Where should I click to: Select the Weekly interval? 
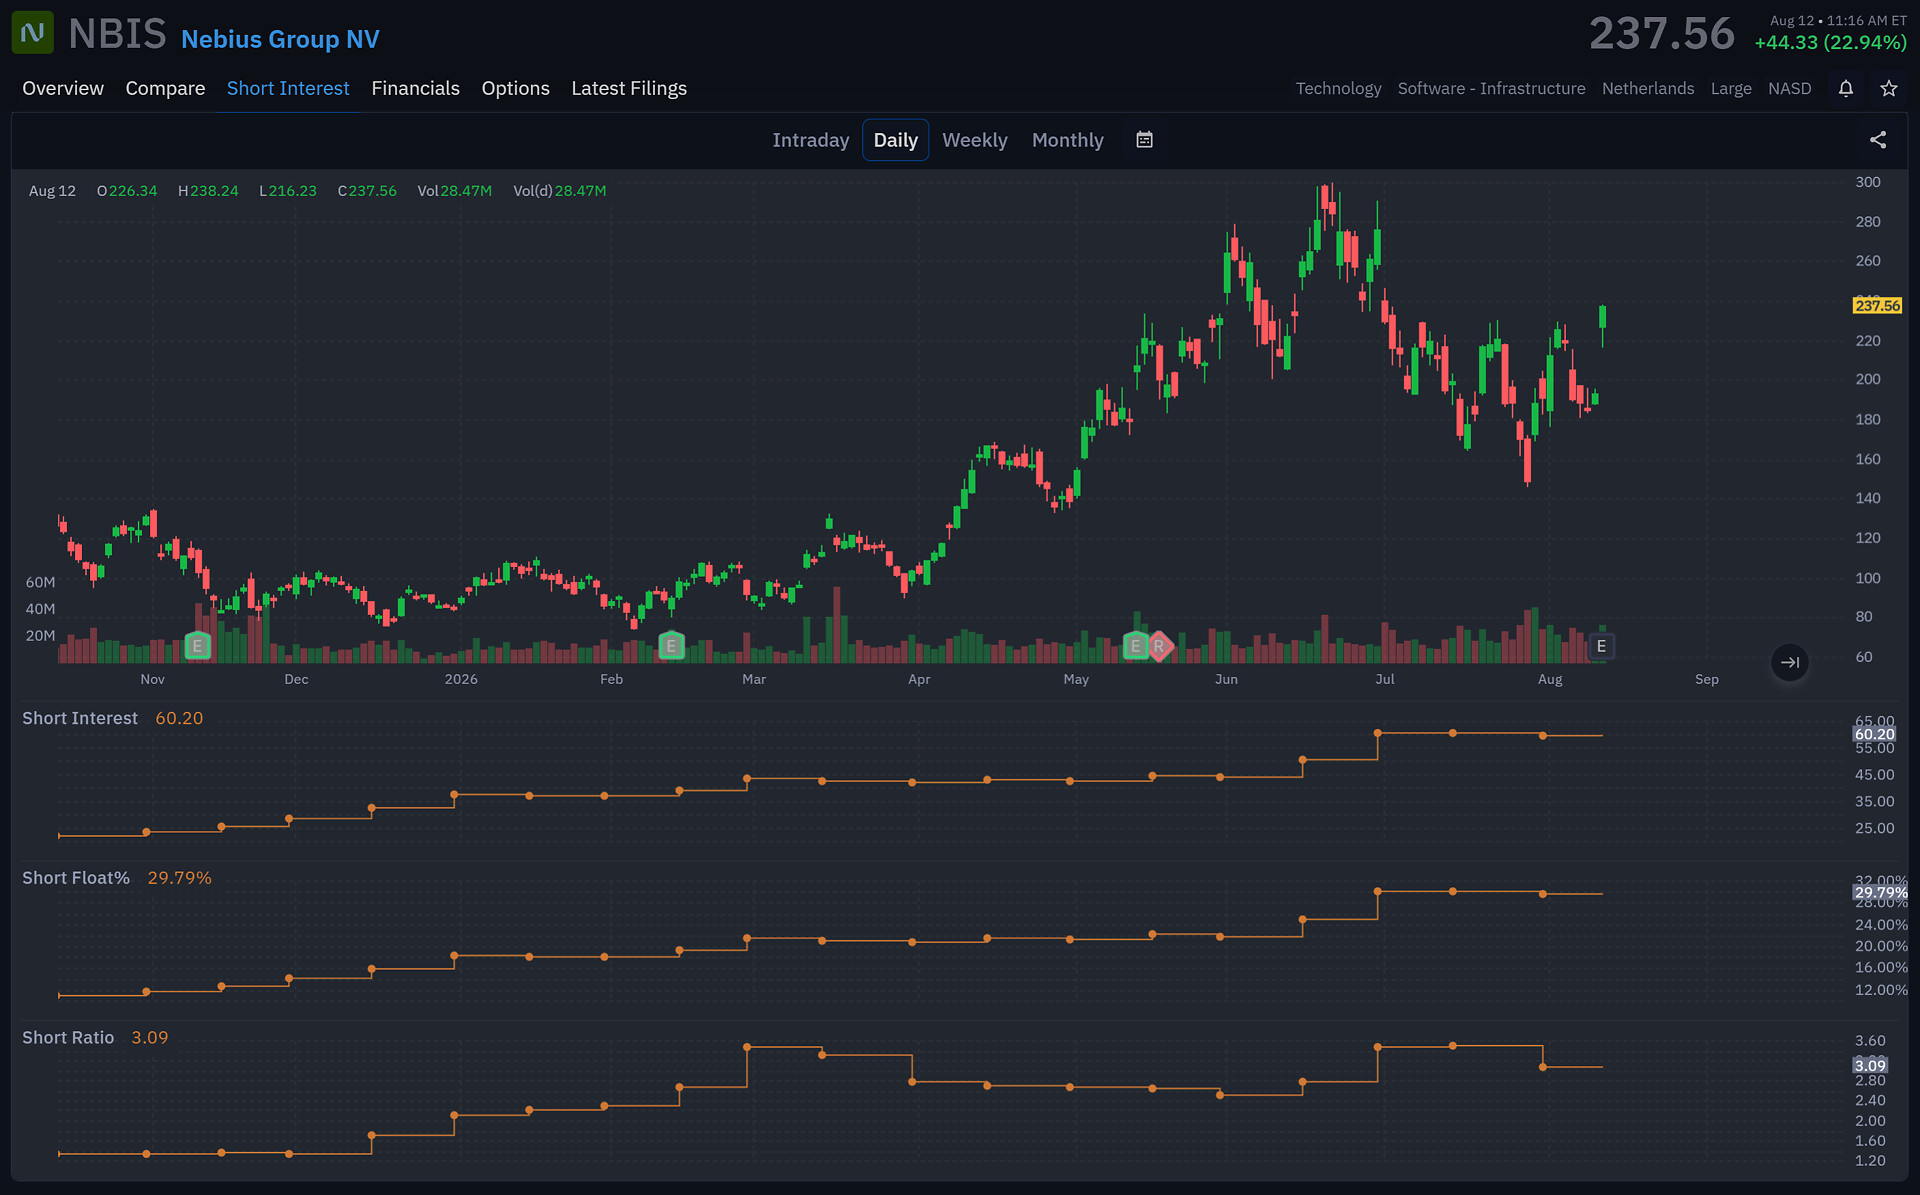(x=974, y=140)
